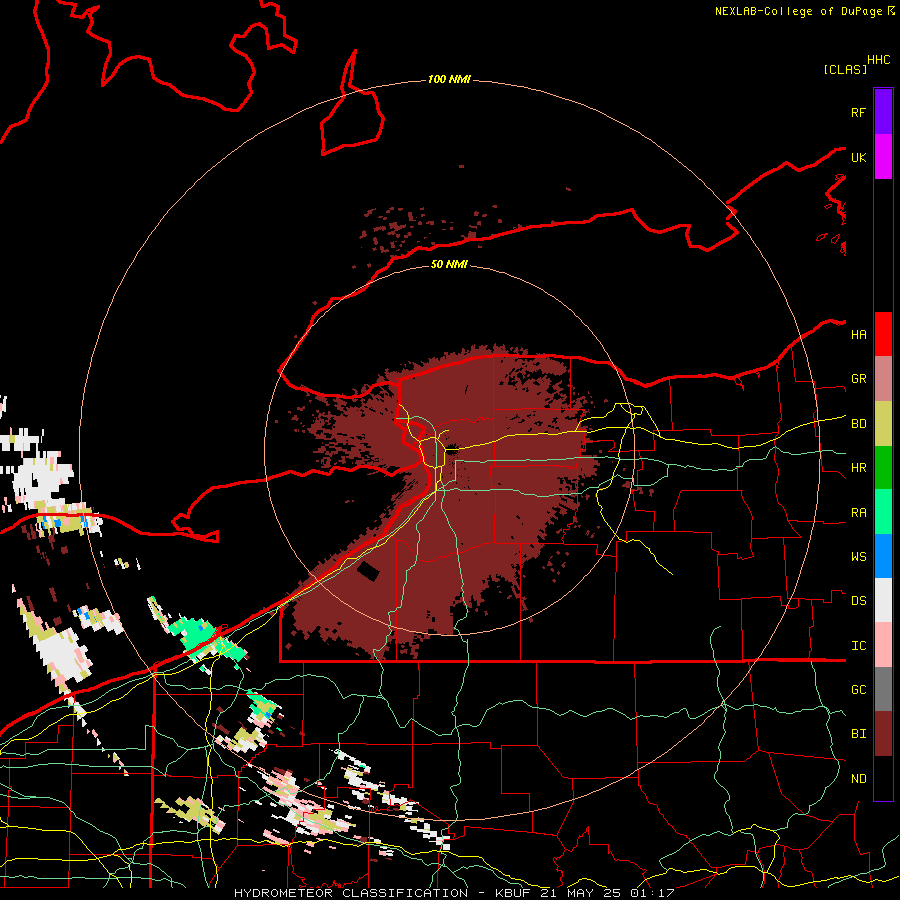Click the UK legend label
The height and width of the screenshot is (900, 900).
(x=858, y=157)
